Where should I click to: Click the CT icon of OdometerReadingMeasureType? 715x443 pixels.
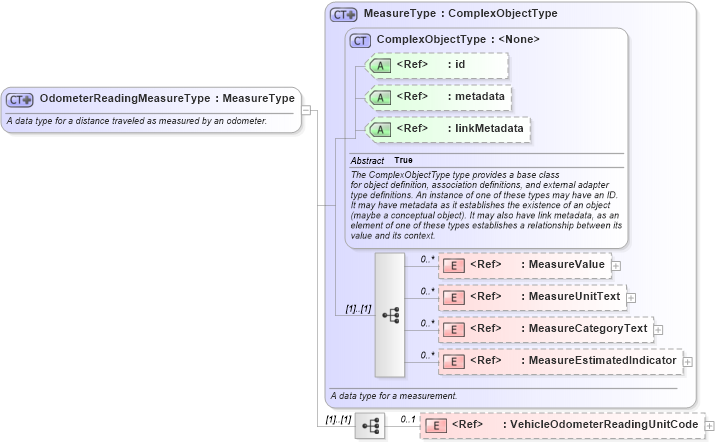(20, 100)
